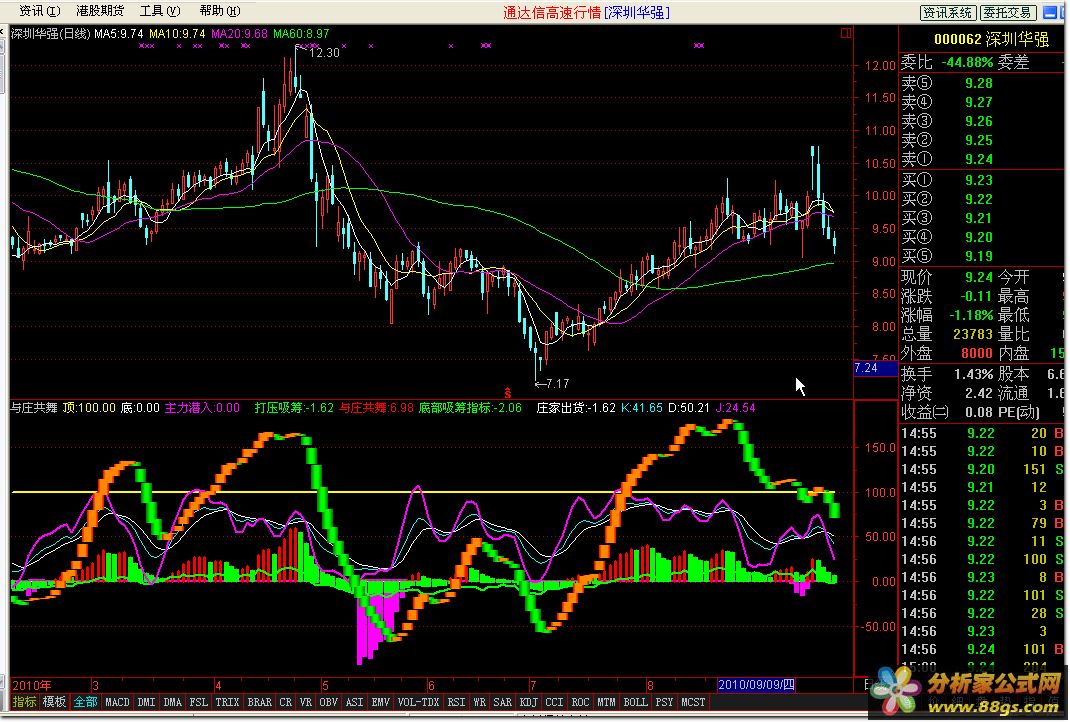The width and height of the screenshot is (1070, 722).
Task: Select the PSY indicator tab
Action: click(664, 702)
